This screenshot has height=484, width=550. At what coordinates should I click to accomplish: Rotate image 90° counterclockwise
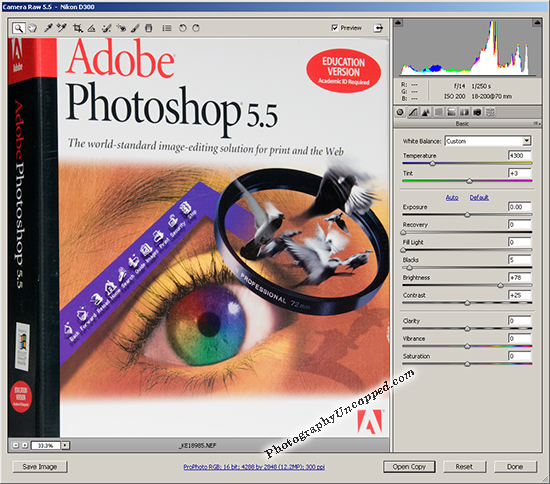(x=182, y=28)
